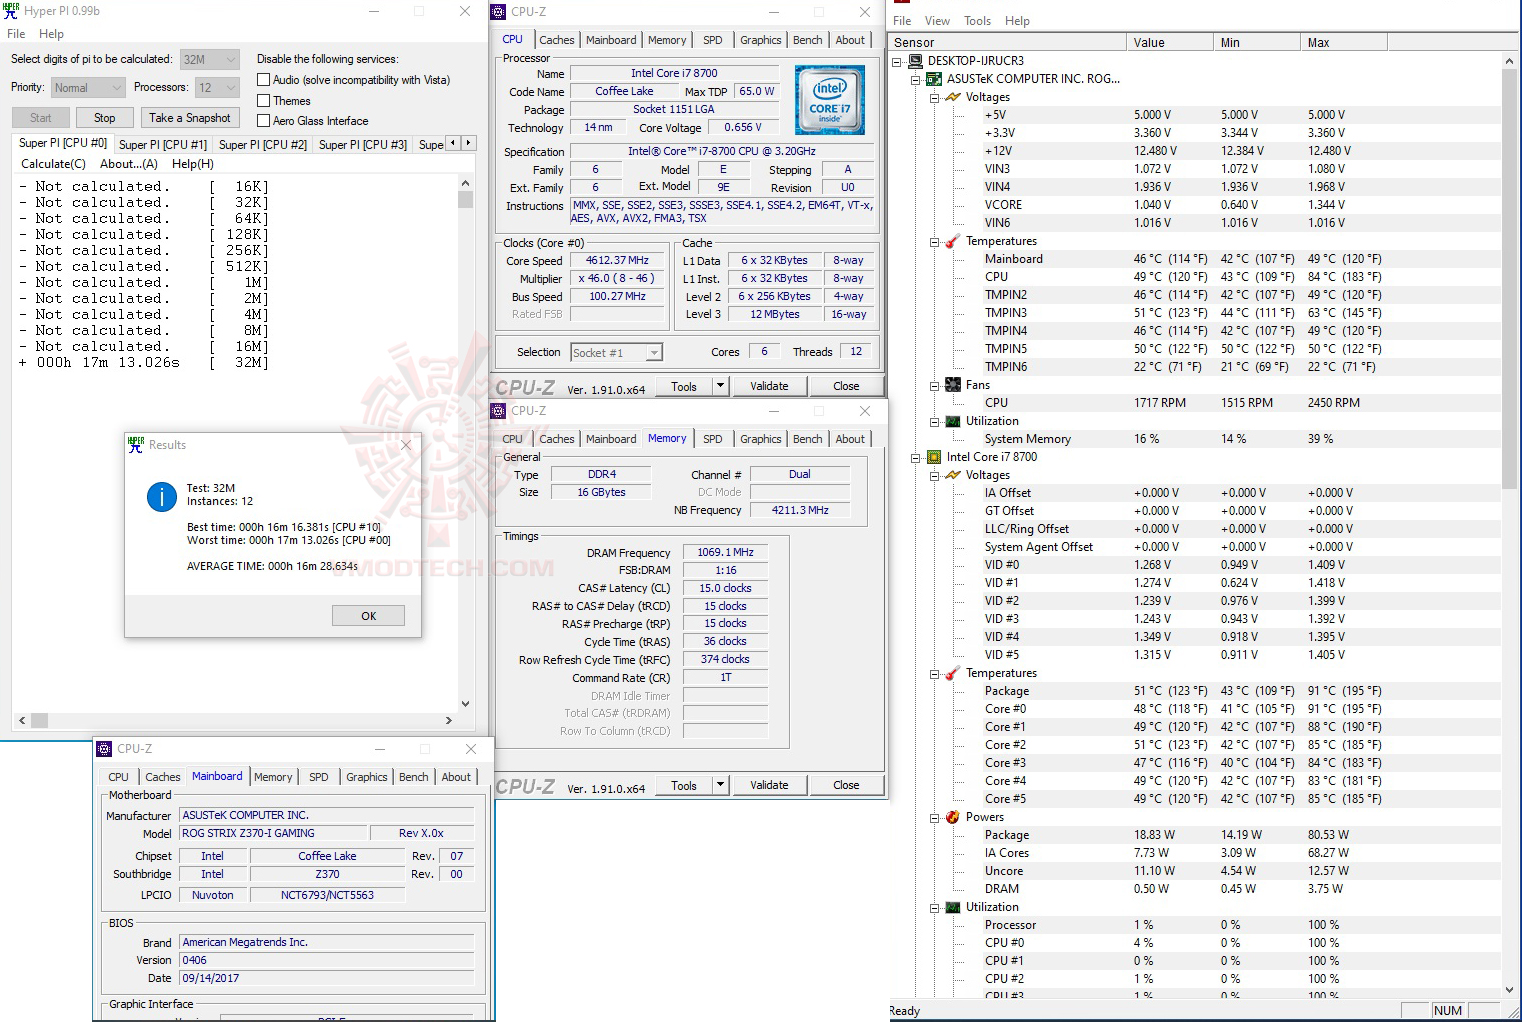Viewport: 1522px width, 1022px height.
Task: Select the VCORE row in sensor list
Action: [x=1195, y=205]
